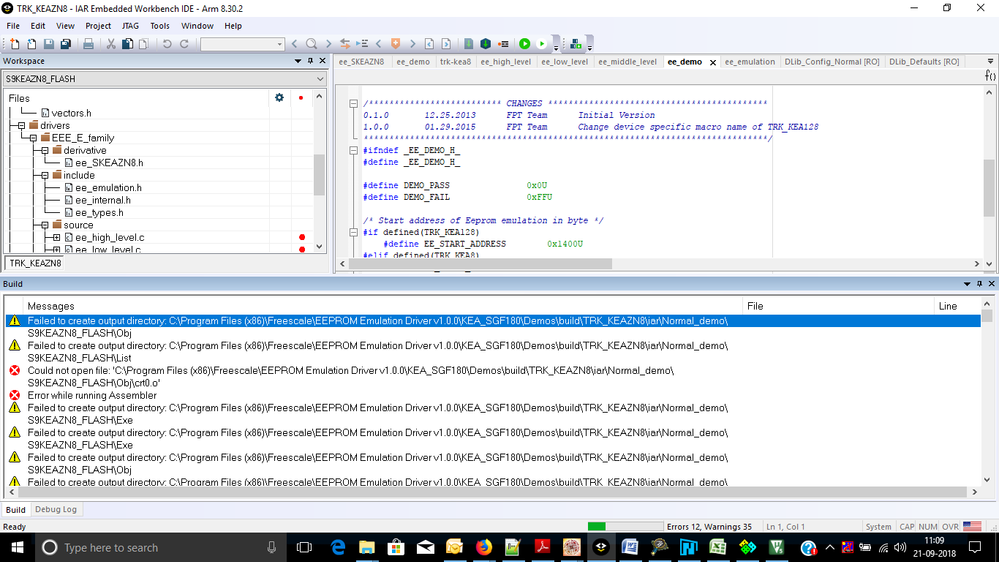Open the File menu
Image resolution: width=999 pixels, height=562 pixels.
tap(13, 25)
